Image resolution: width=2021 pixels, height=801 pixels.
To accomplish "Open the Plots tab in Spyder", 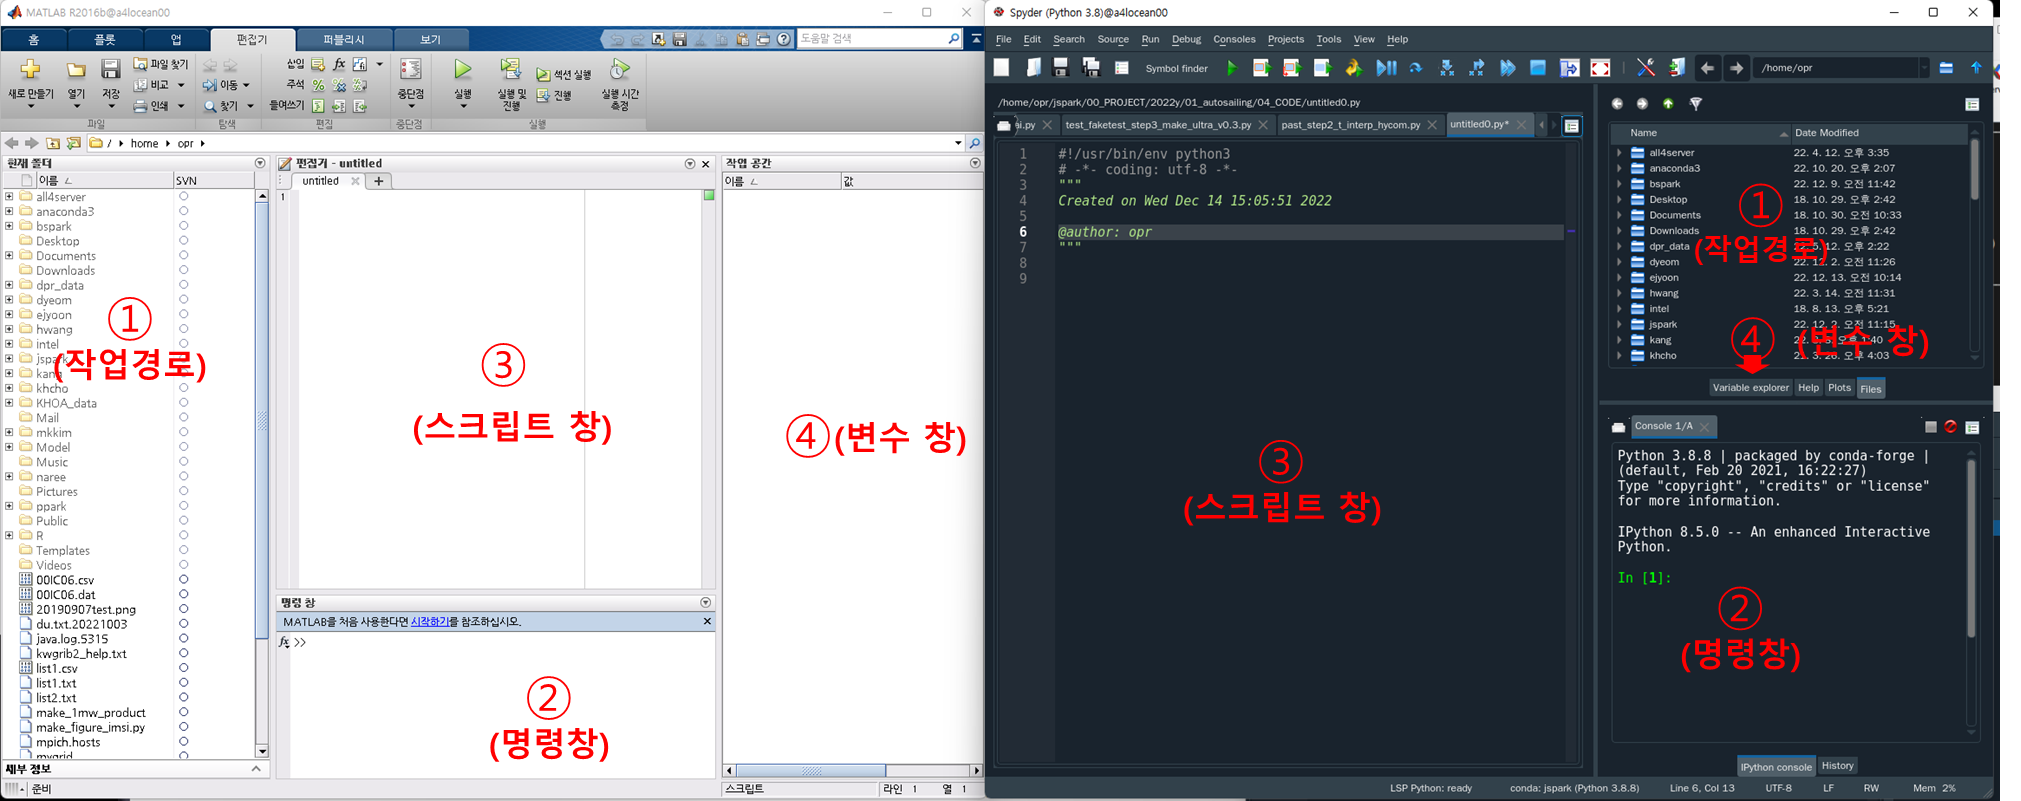I will (x=1839, y=388).
